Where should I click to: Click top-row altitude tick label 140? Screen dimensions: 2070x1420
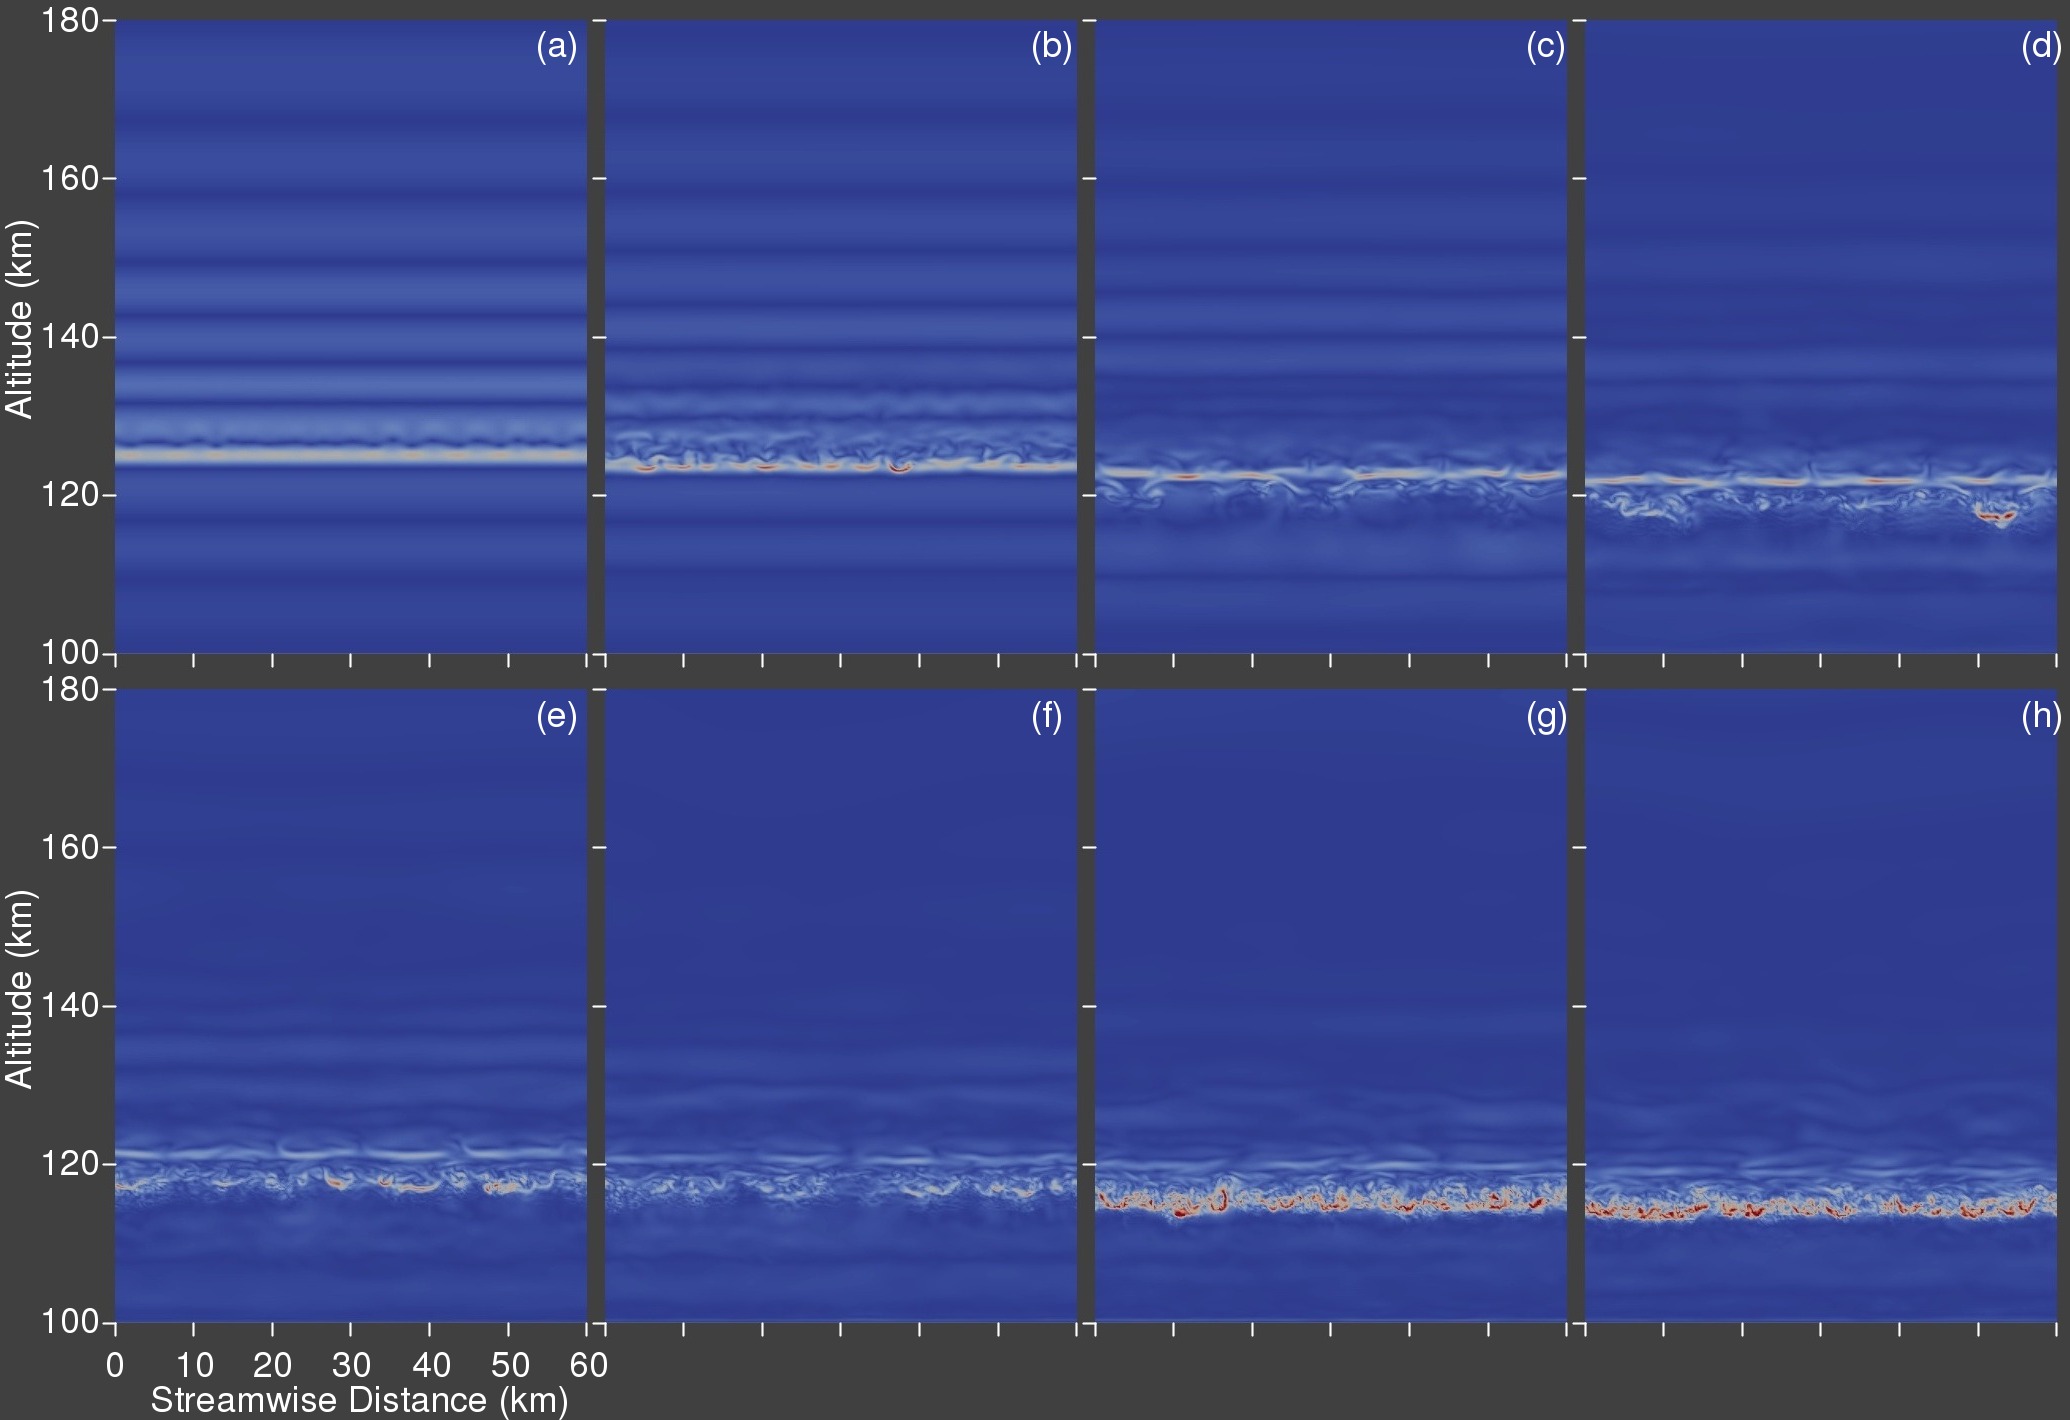[69, 337]
